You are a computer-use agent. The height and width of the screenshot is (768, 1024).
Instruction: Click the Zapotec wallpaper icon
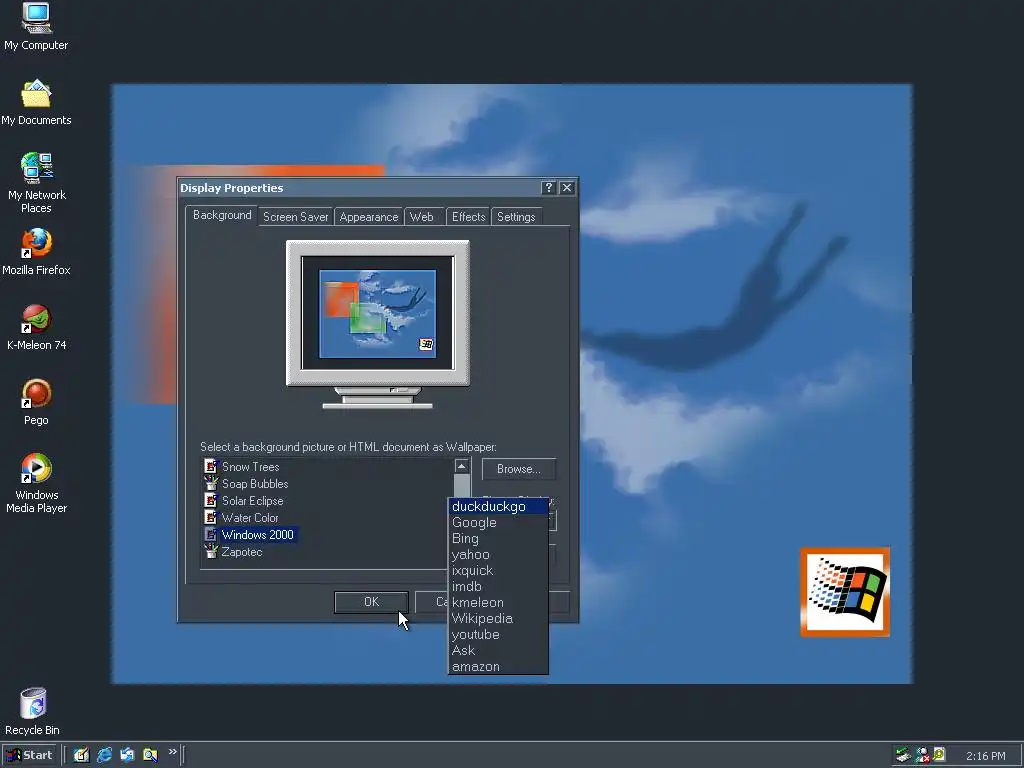(x=210, y=551)
